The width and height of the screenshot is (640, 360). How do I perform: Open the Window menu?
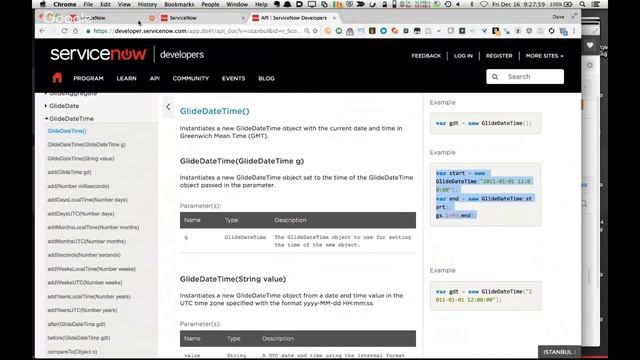pyautogui.click(x=237, y=4)
